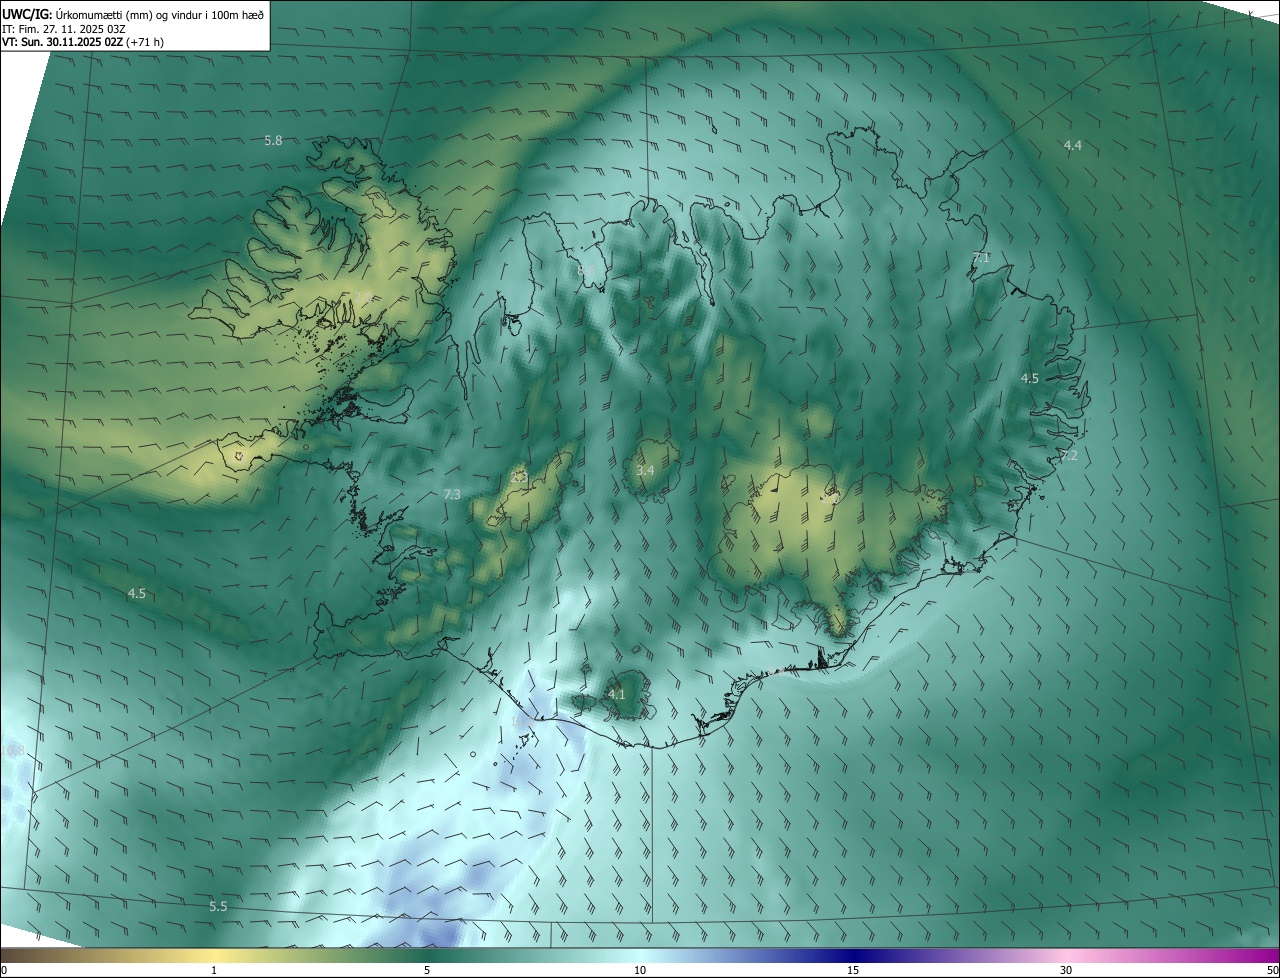Viewport: 1280px width, 978px height.
Task: Click the 2.0 value in the Westfjords
Action: point(361,296)
